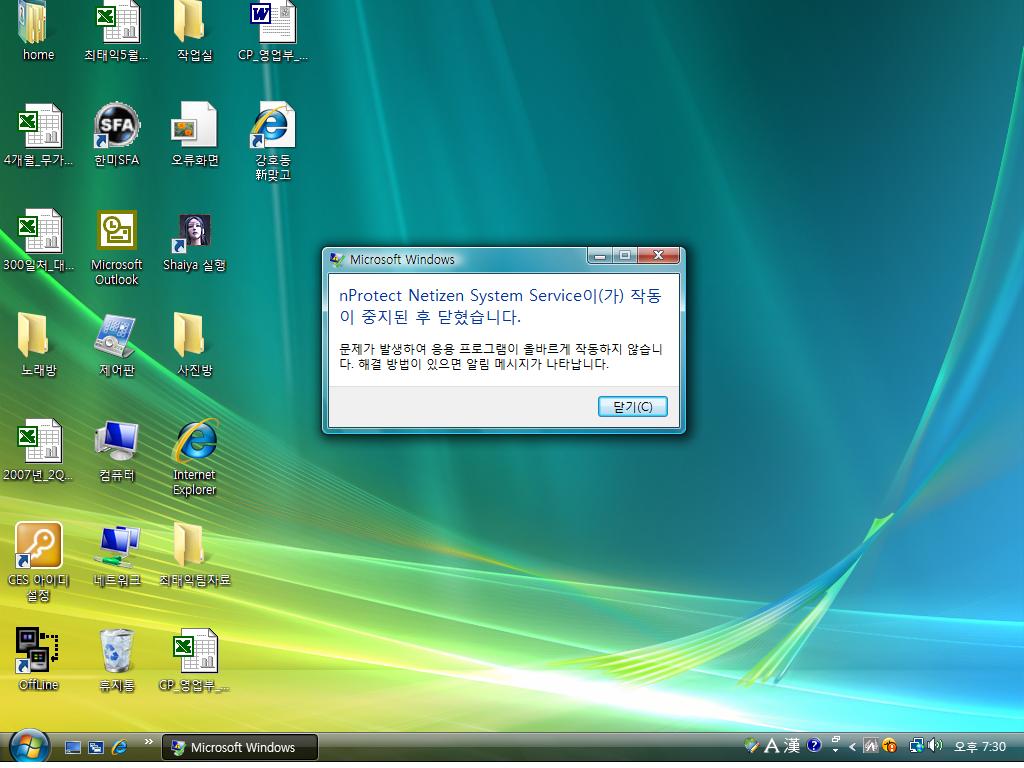Click the clock showing 오후 7:30
Screen dimensions: 1024x768
(980, 746)
